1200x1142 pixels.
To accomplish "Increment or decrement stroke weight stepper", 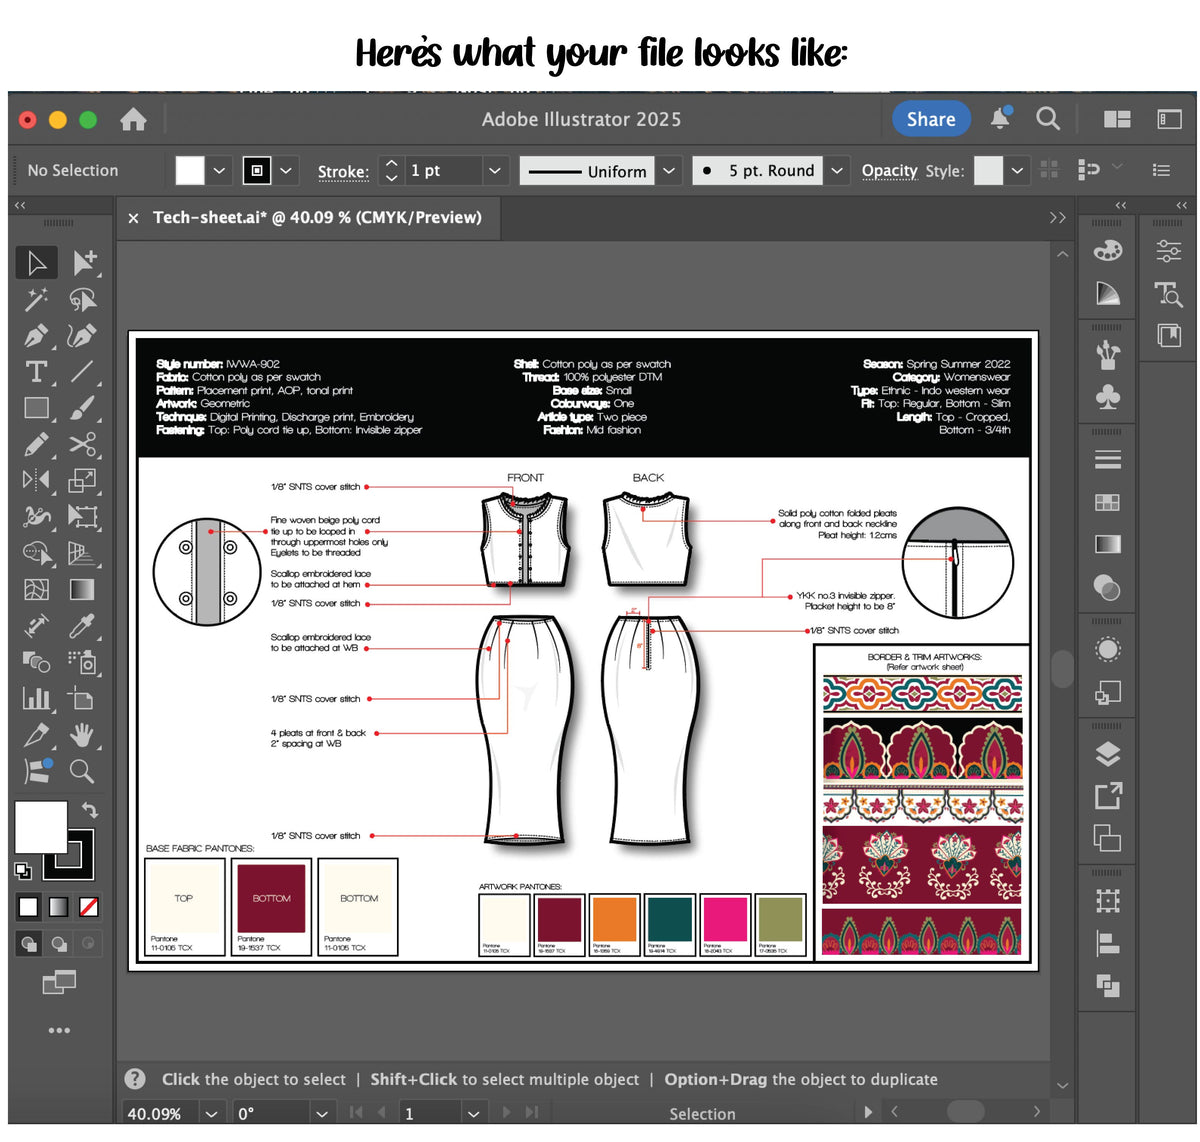I will pyautogui.click(x=392, y=171).
